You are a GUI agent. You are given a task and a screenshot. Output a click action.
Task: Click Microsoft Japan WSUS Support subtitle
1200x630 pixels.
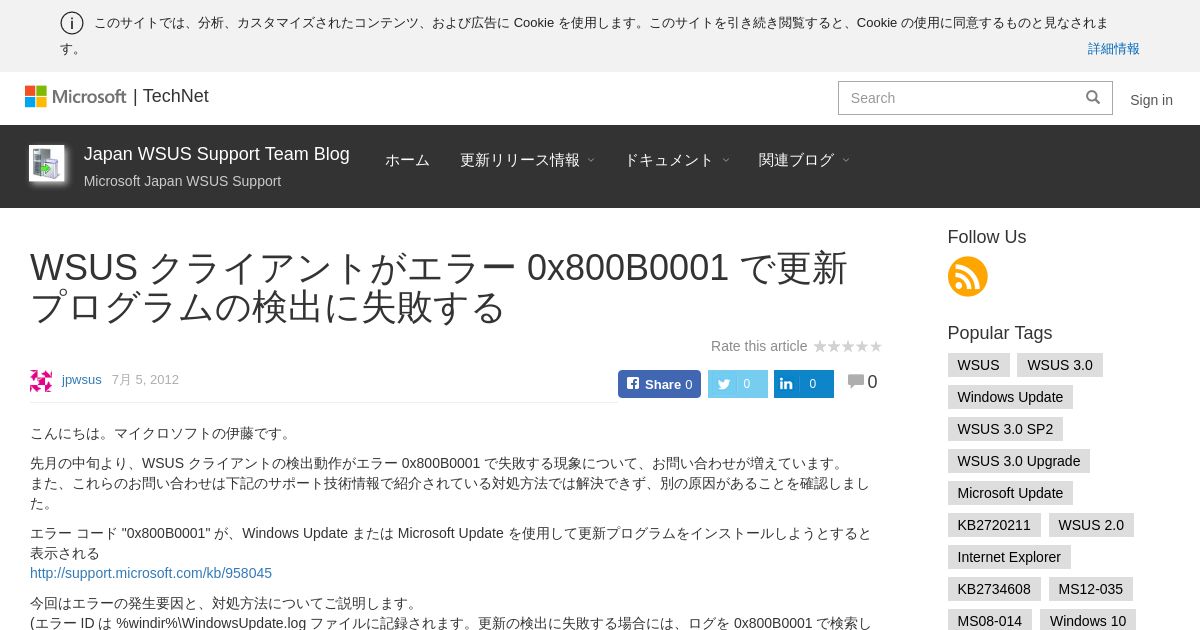(182, 181)
